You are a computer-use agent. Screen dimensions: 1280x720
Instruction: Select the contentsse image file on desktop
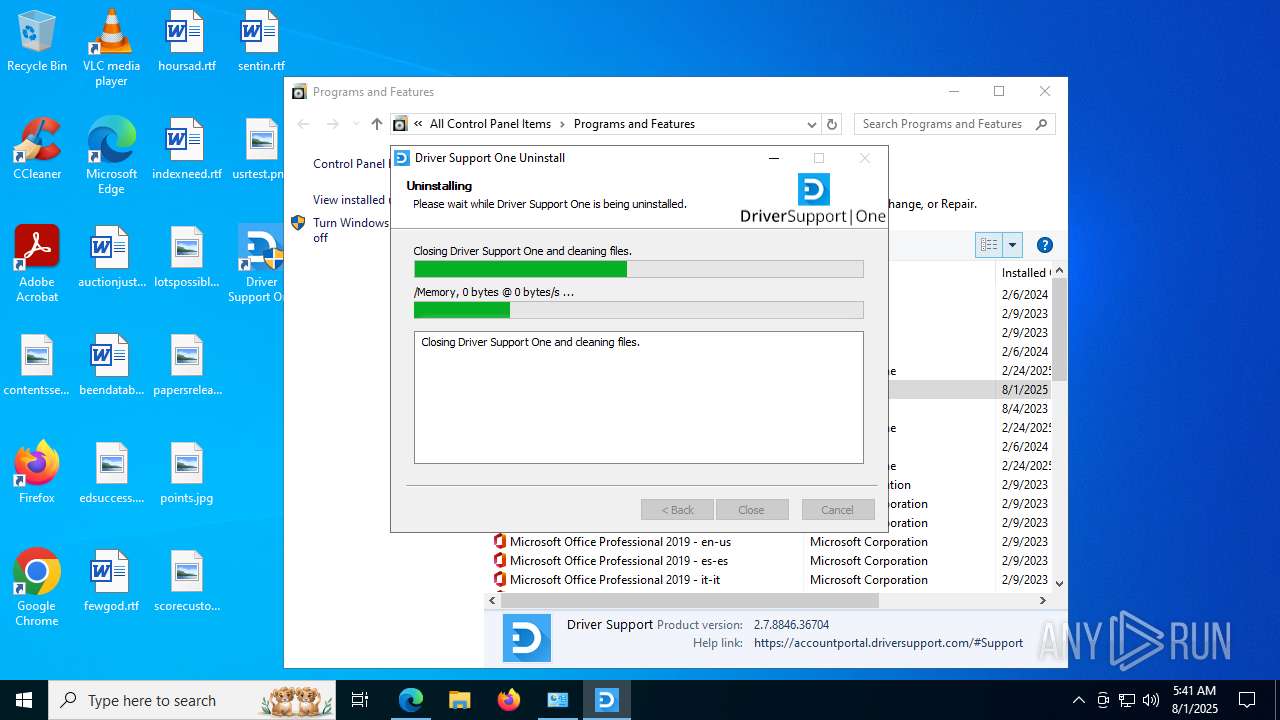tap(37, 366)
